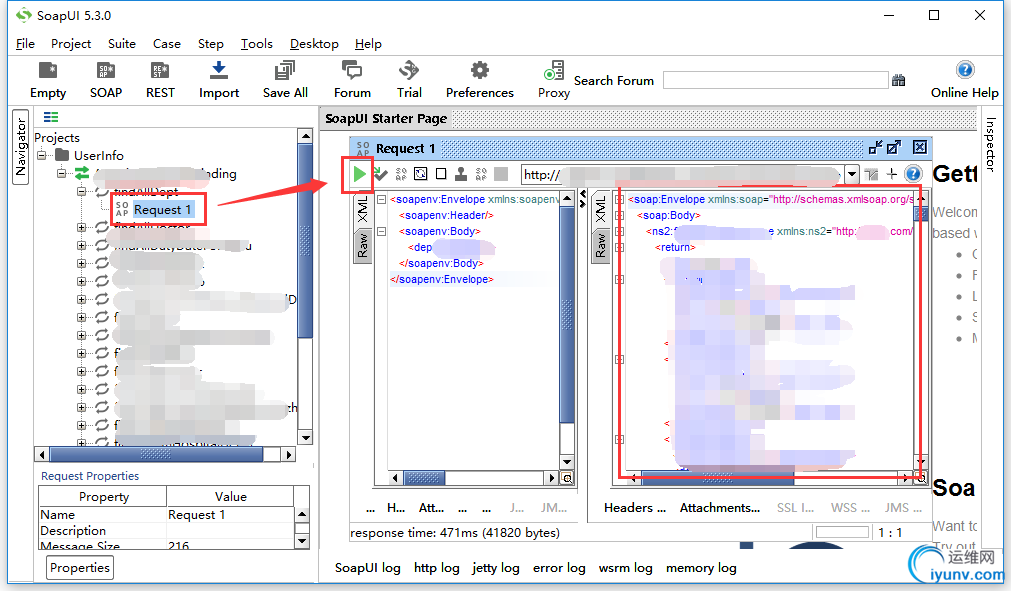Image resolution: width=1011 pixels, height=591 pixels.
Task: Click the Properties button
Action: point(80,568)
